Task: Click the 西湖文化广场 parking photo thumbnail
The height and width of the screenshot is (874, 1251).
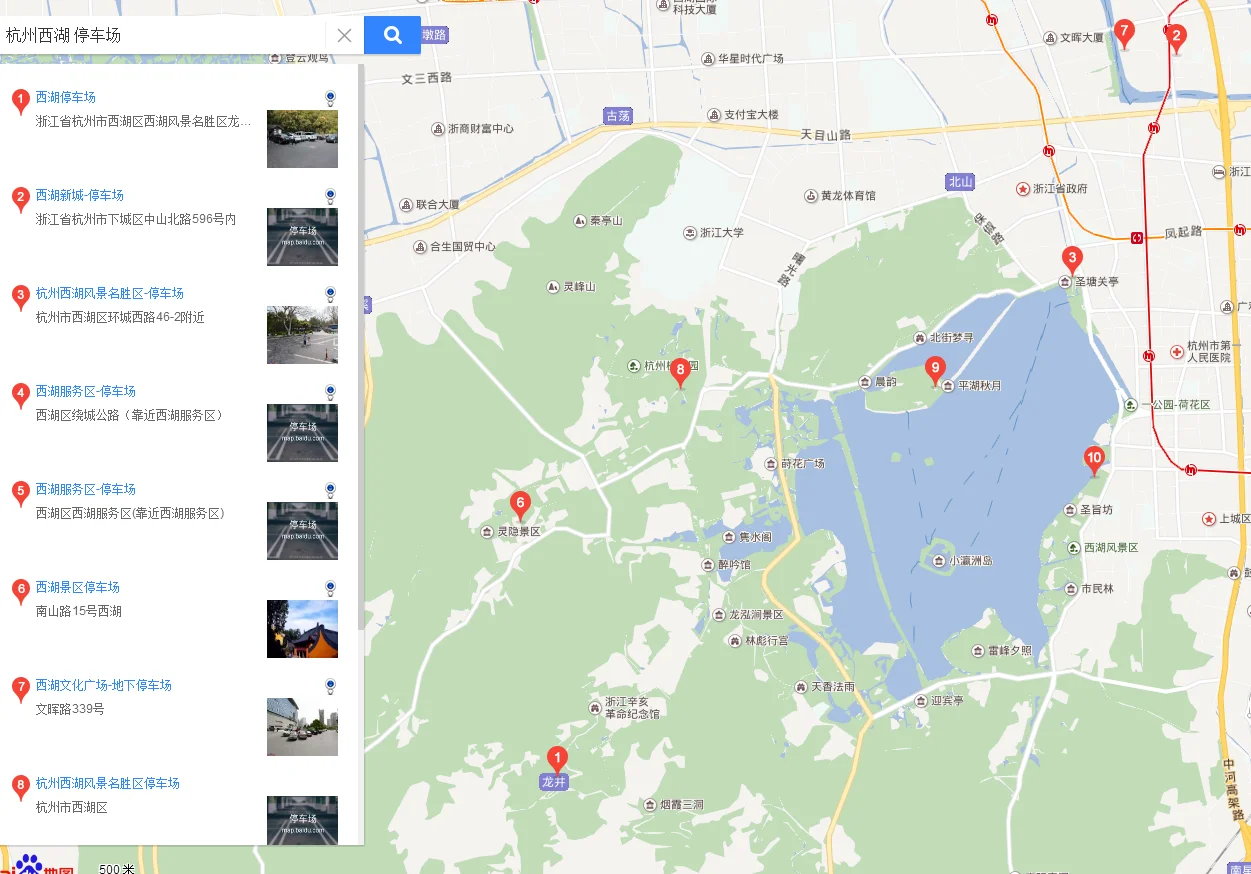Action: 302,727
